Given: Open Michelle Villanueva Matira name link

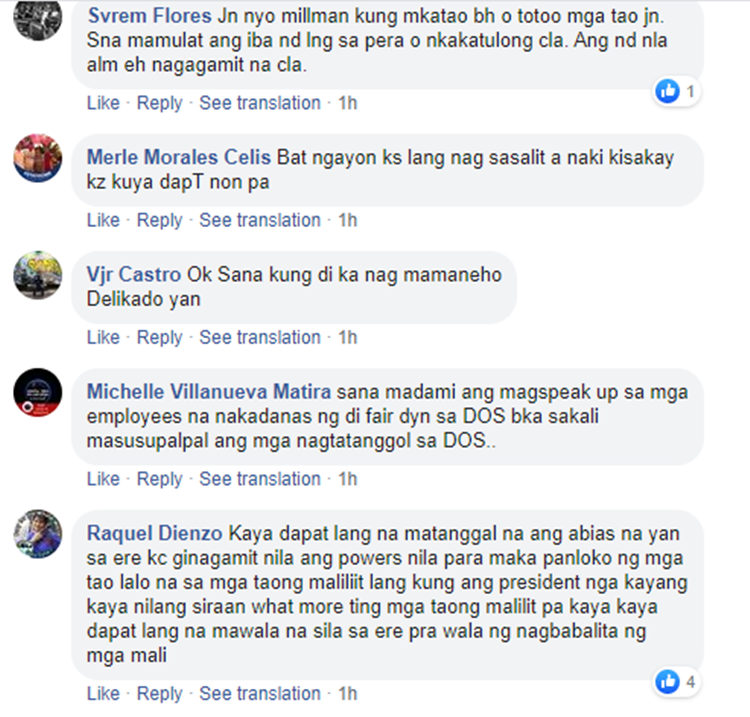Looking at the screenshot, I should [x=209, y=392].
